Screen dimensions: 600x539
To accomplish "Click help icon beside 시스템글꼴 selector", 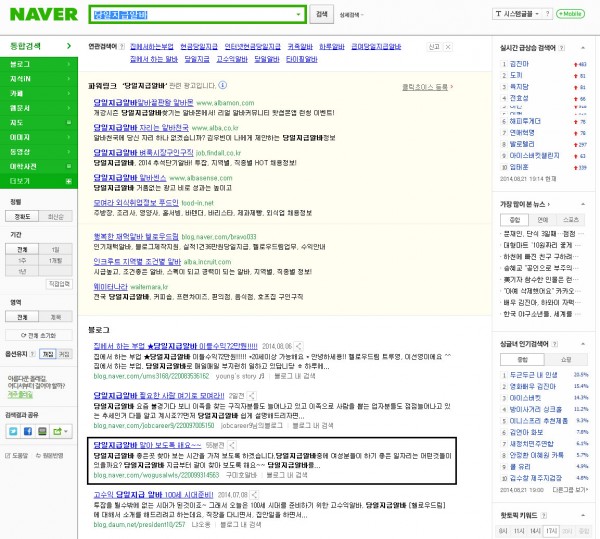I will point(548,14).
